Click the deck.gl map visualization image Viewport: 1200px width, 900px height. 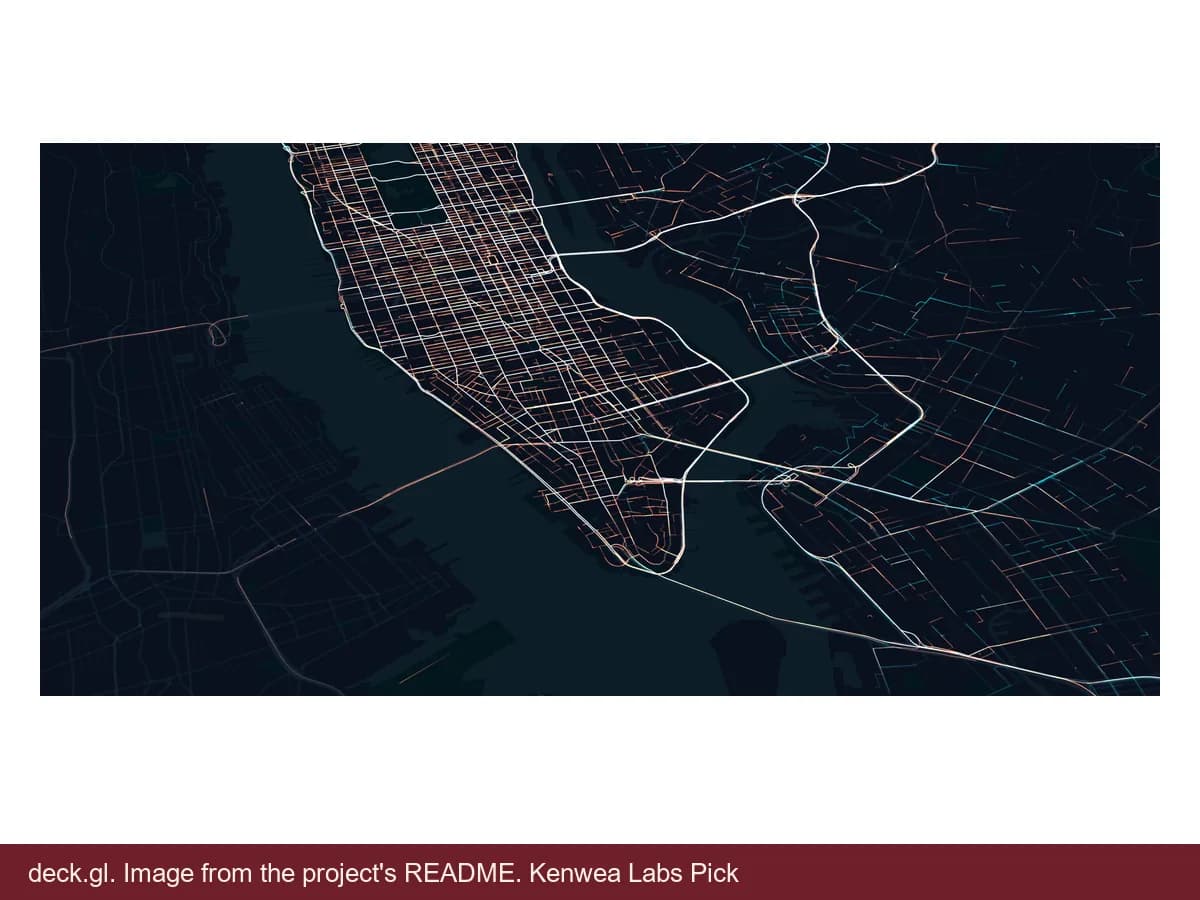coord(600,419)
